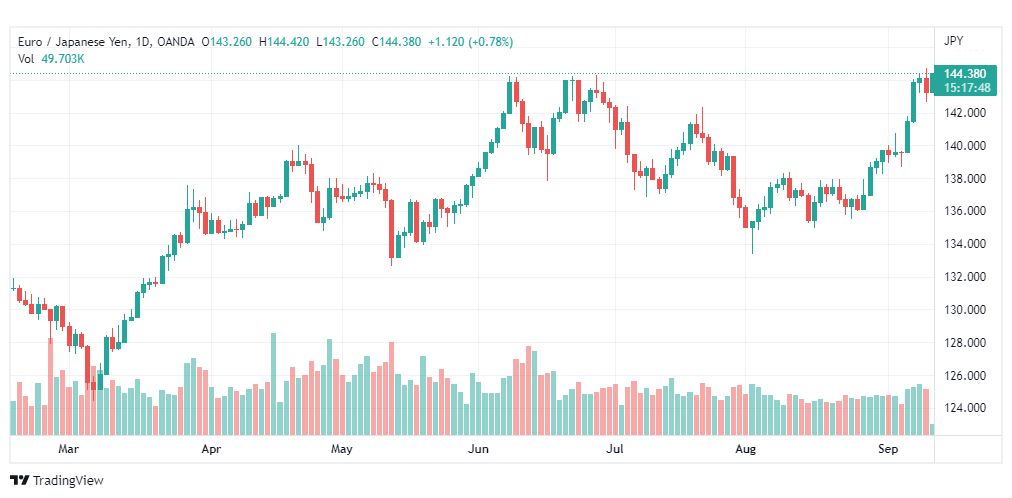Click the Apr label on time axis
Screen dimensions: 1012x498
pos(211,449)
